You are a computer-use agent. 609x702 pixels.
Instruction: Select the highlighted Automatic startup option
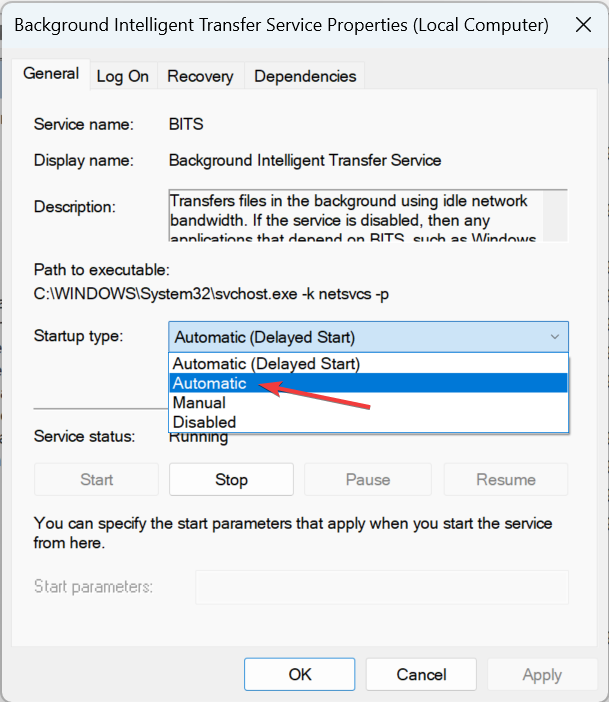(210, 383)
